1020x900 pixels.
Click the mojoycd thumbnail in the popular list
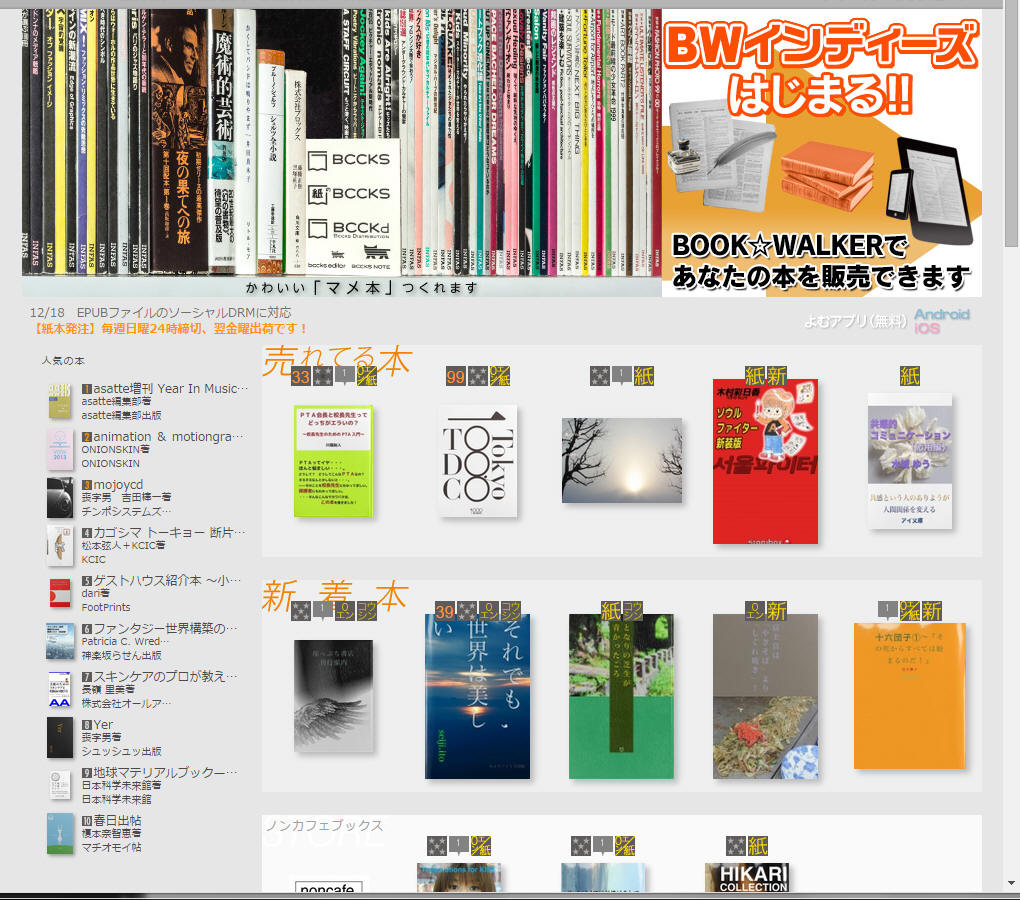pos(60,497)
